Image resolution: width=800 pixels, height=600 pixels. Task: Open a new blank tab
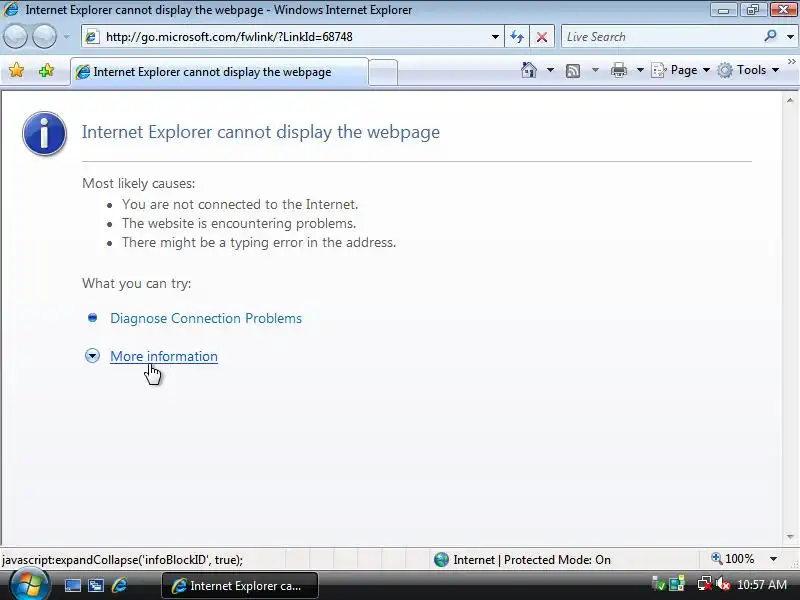coord(383,72)
